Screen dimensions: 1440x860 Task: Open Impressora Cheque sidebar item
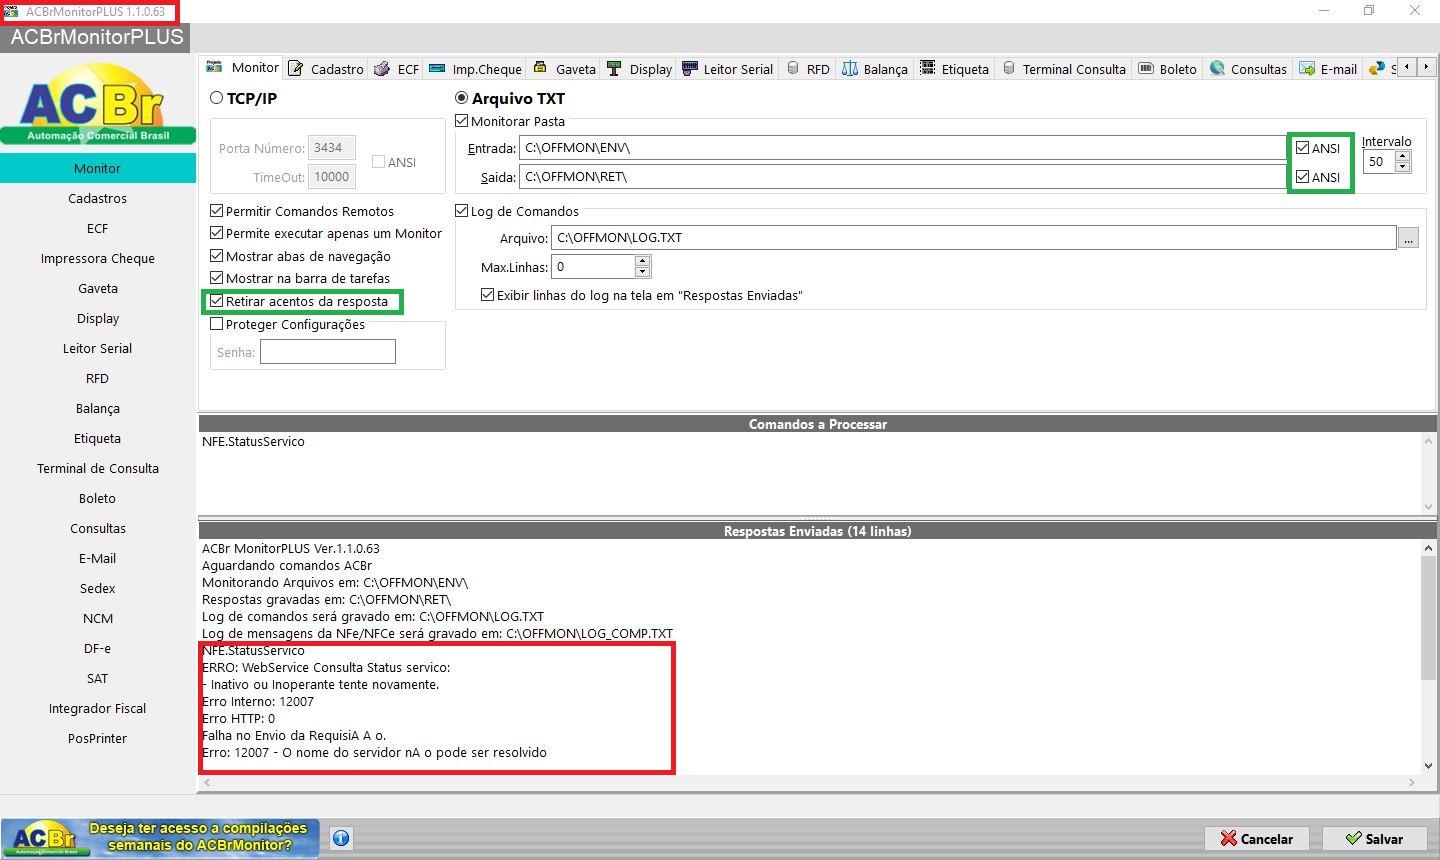[98, 258]
